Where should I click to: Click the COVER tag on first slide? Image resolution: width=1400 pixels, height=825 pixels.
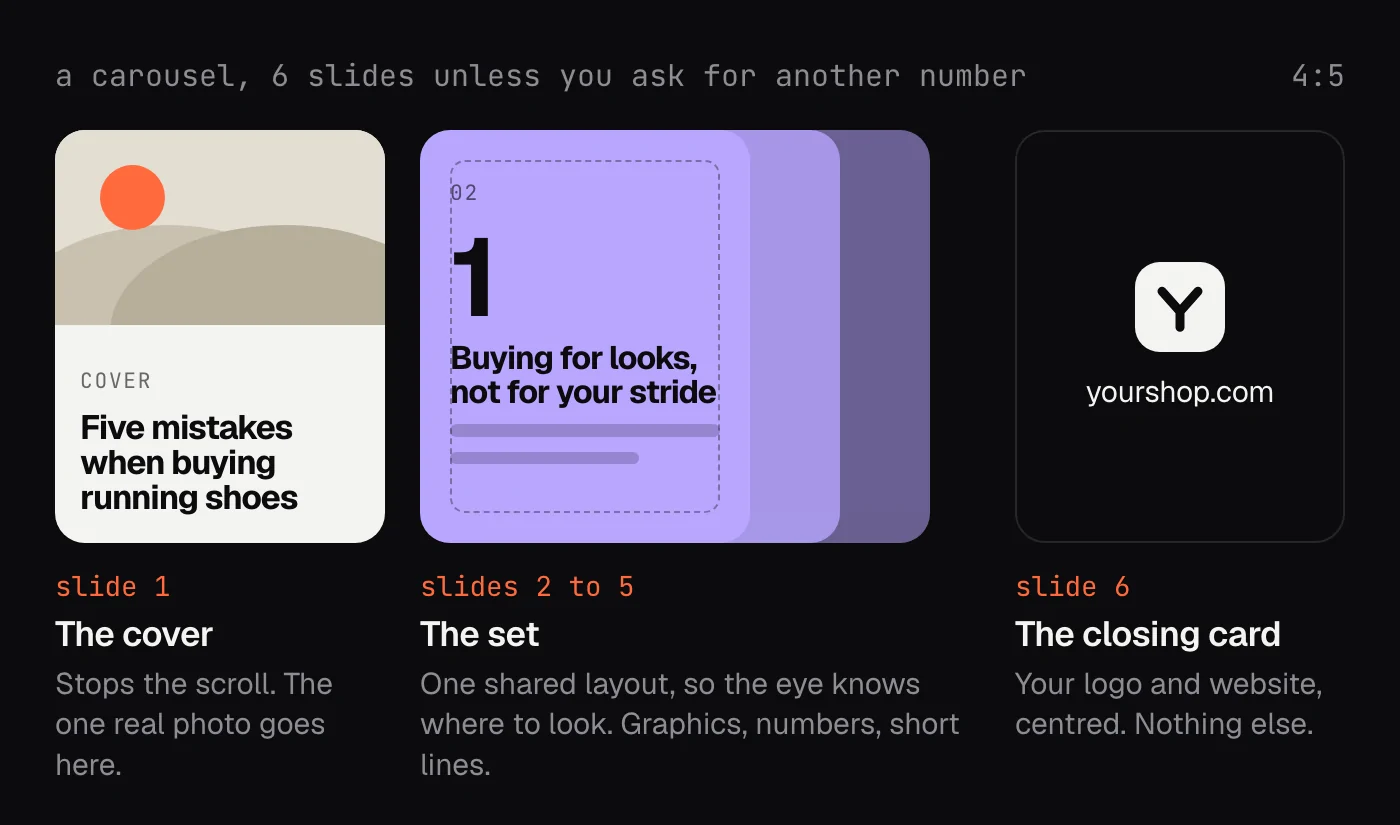point(116,381)
